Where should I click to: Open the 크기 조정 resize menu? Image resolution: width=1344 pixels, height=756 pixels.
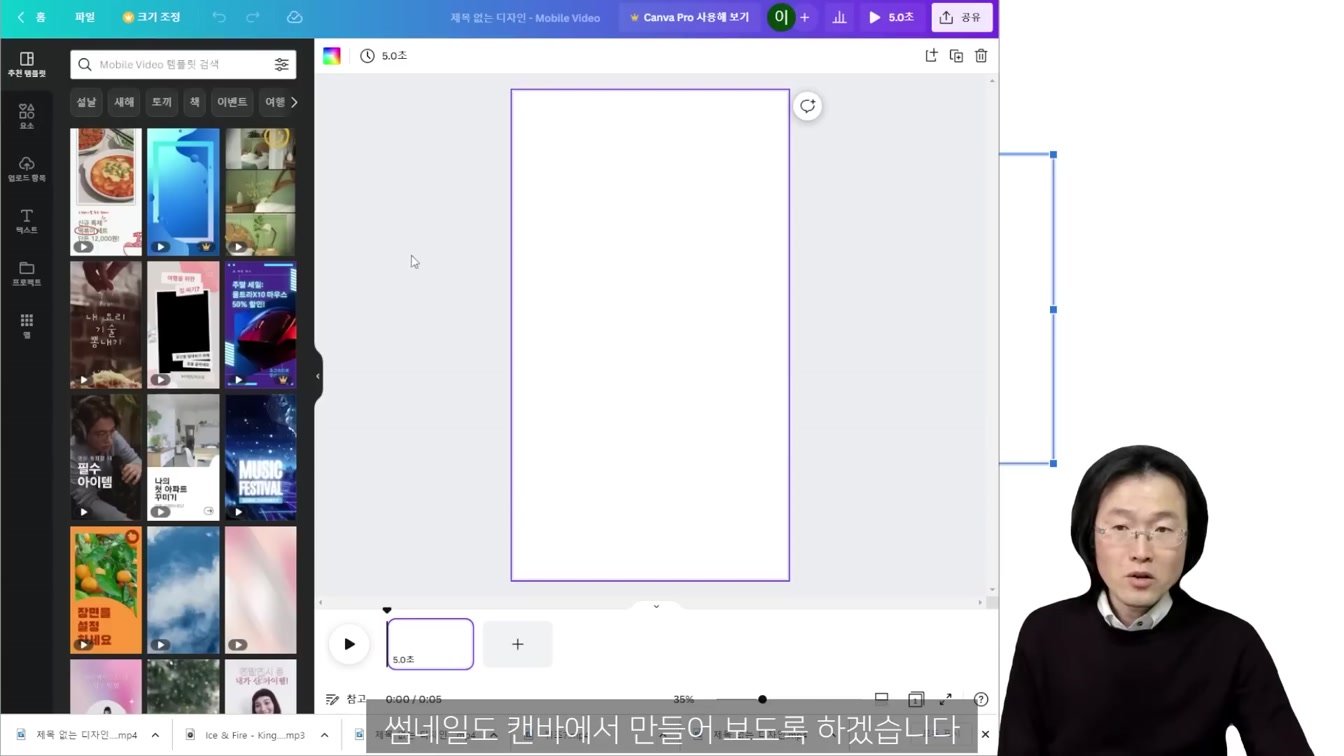point(151,17)
